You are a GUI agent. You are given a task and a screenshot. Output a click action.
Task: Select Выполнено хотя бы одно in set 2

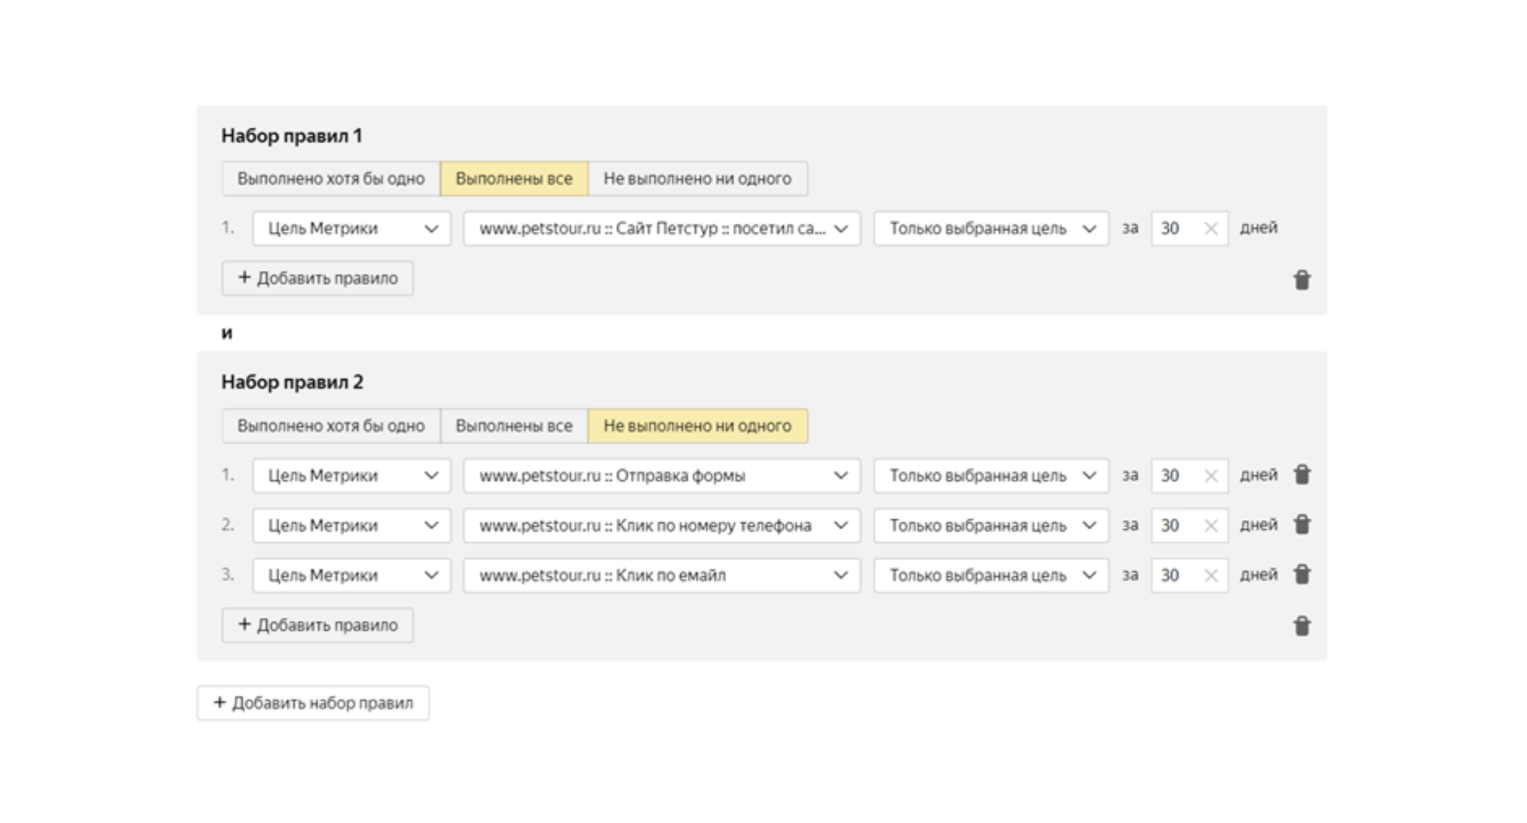[330, 426]
